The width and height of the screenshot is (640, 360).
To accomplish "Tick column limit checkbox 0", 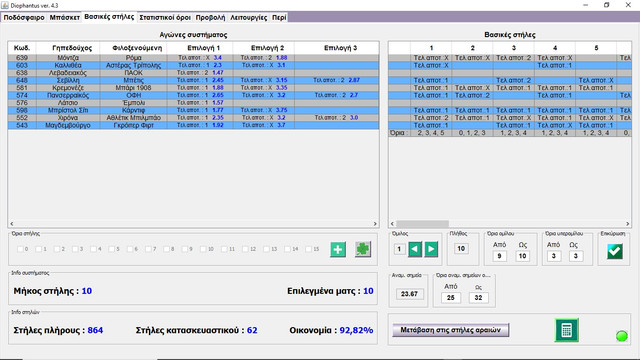I will click(20, 249).
